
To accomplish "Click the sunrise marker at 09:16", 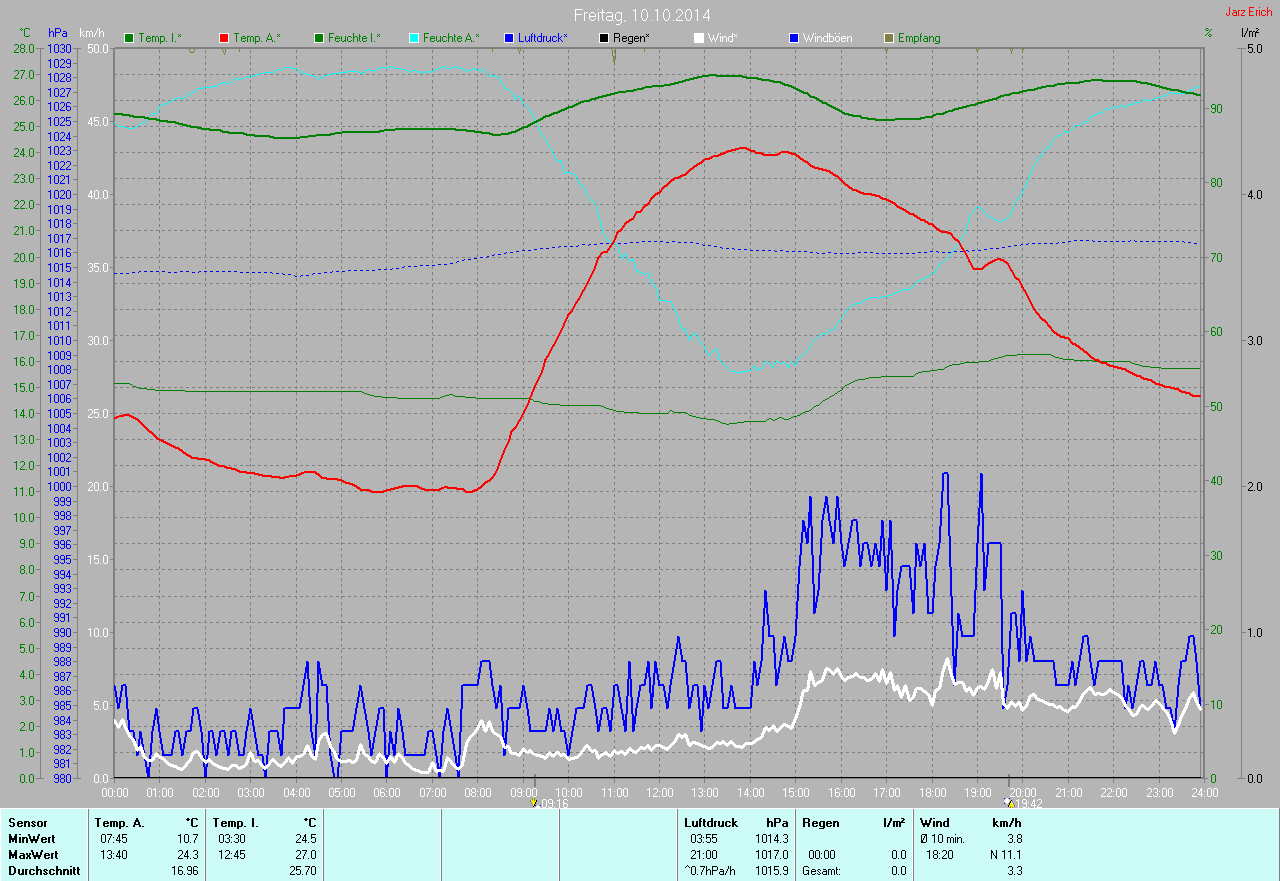I will pos(536,802).
